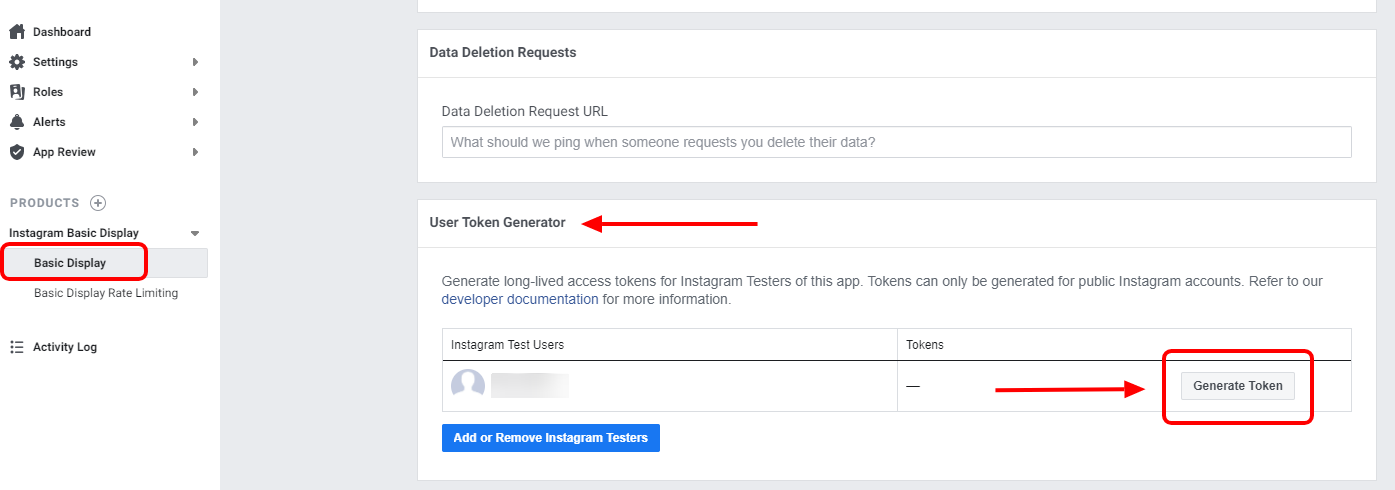Click the PRODUCTS section label
Image resolution: width=1395 pixels, height=490 pixels.
click(x=44, y=203)
